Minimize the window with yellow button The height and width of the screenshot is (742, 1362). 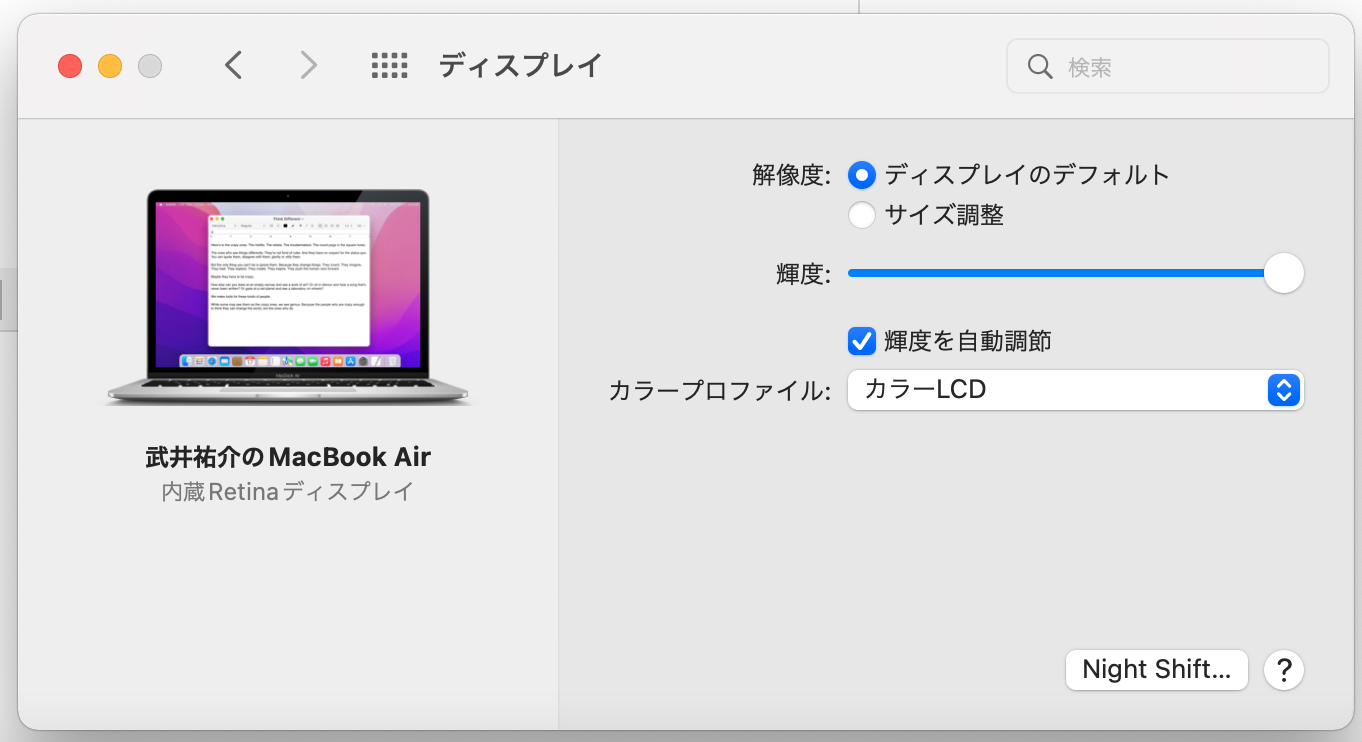point(110,66)
